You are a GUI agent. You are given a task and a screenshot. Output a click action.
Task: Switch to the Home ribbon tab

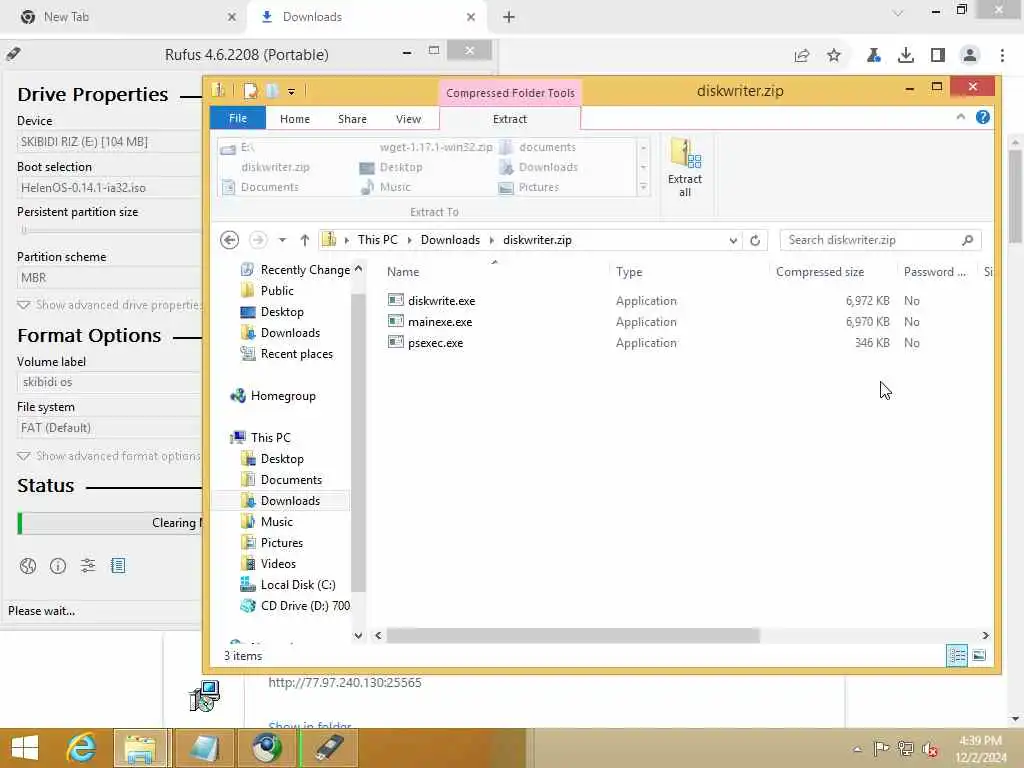[x=295, y=119]
